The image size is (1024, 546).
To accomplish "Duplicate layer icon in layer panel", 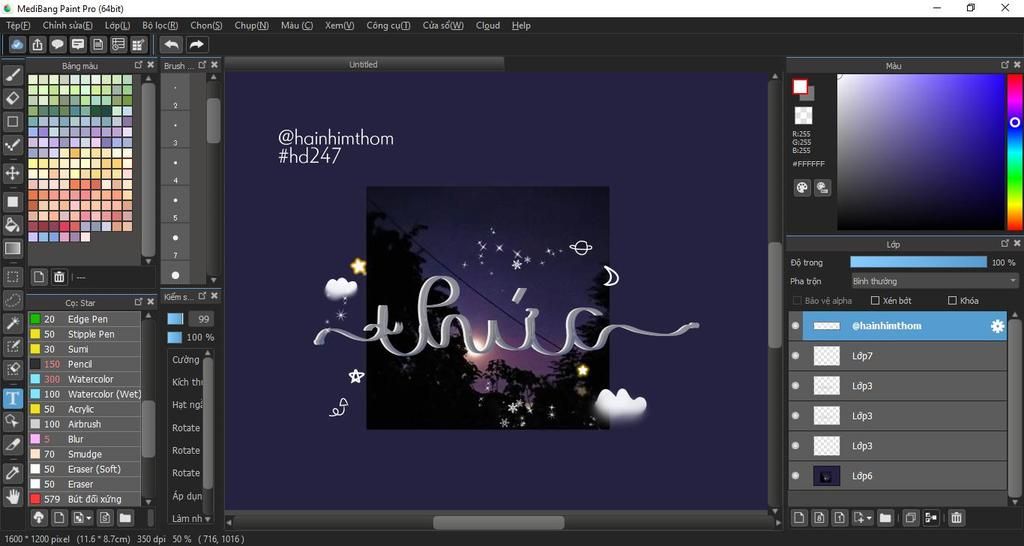I will click(910, 518).
